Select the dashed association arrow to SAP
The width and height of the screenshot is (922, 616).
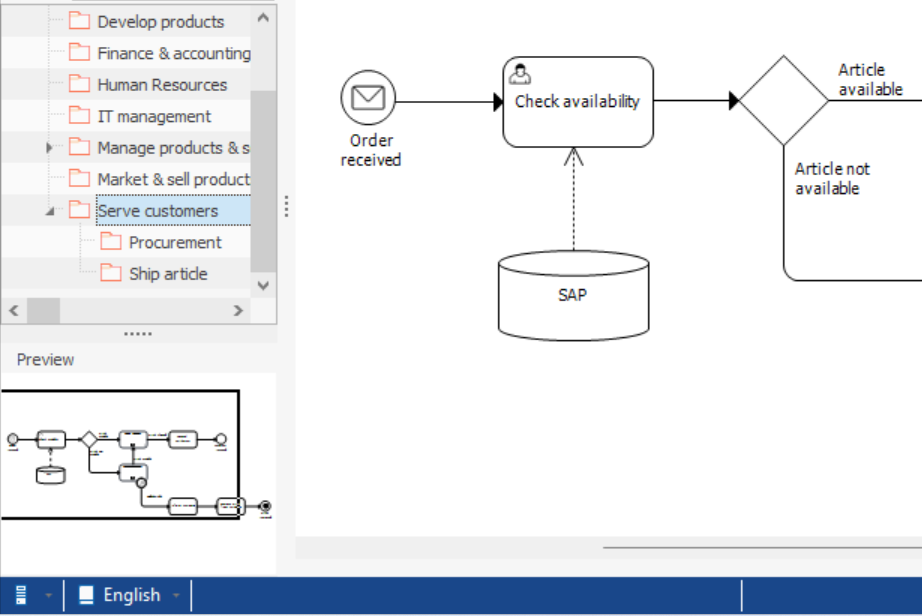[x=573, y=199]
